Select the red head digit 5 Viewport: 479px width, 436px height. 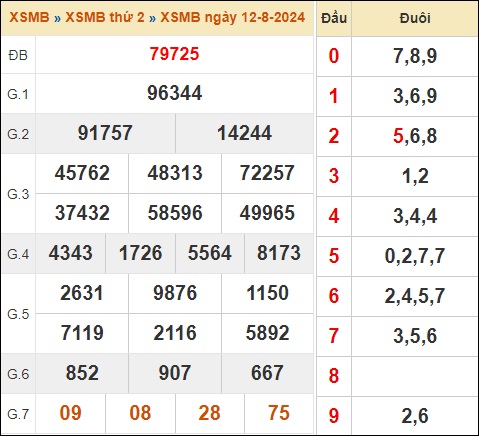click(x=334, y=256)
